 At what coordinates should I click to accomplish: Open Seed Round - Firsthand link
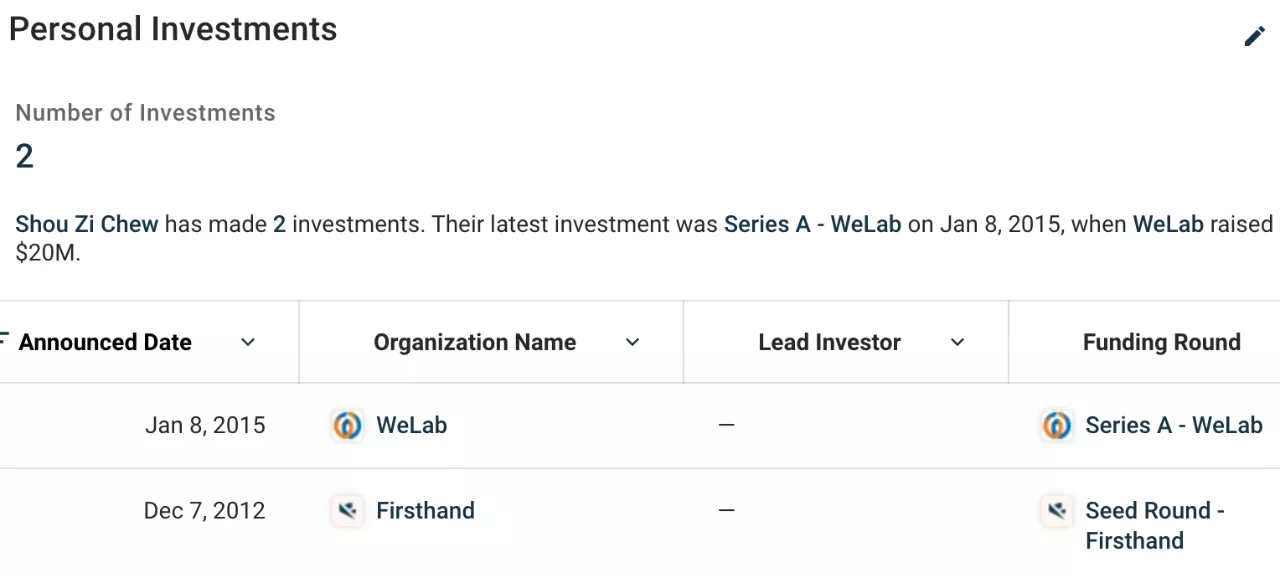pyautogui.click(x=1155, y=526)
